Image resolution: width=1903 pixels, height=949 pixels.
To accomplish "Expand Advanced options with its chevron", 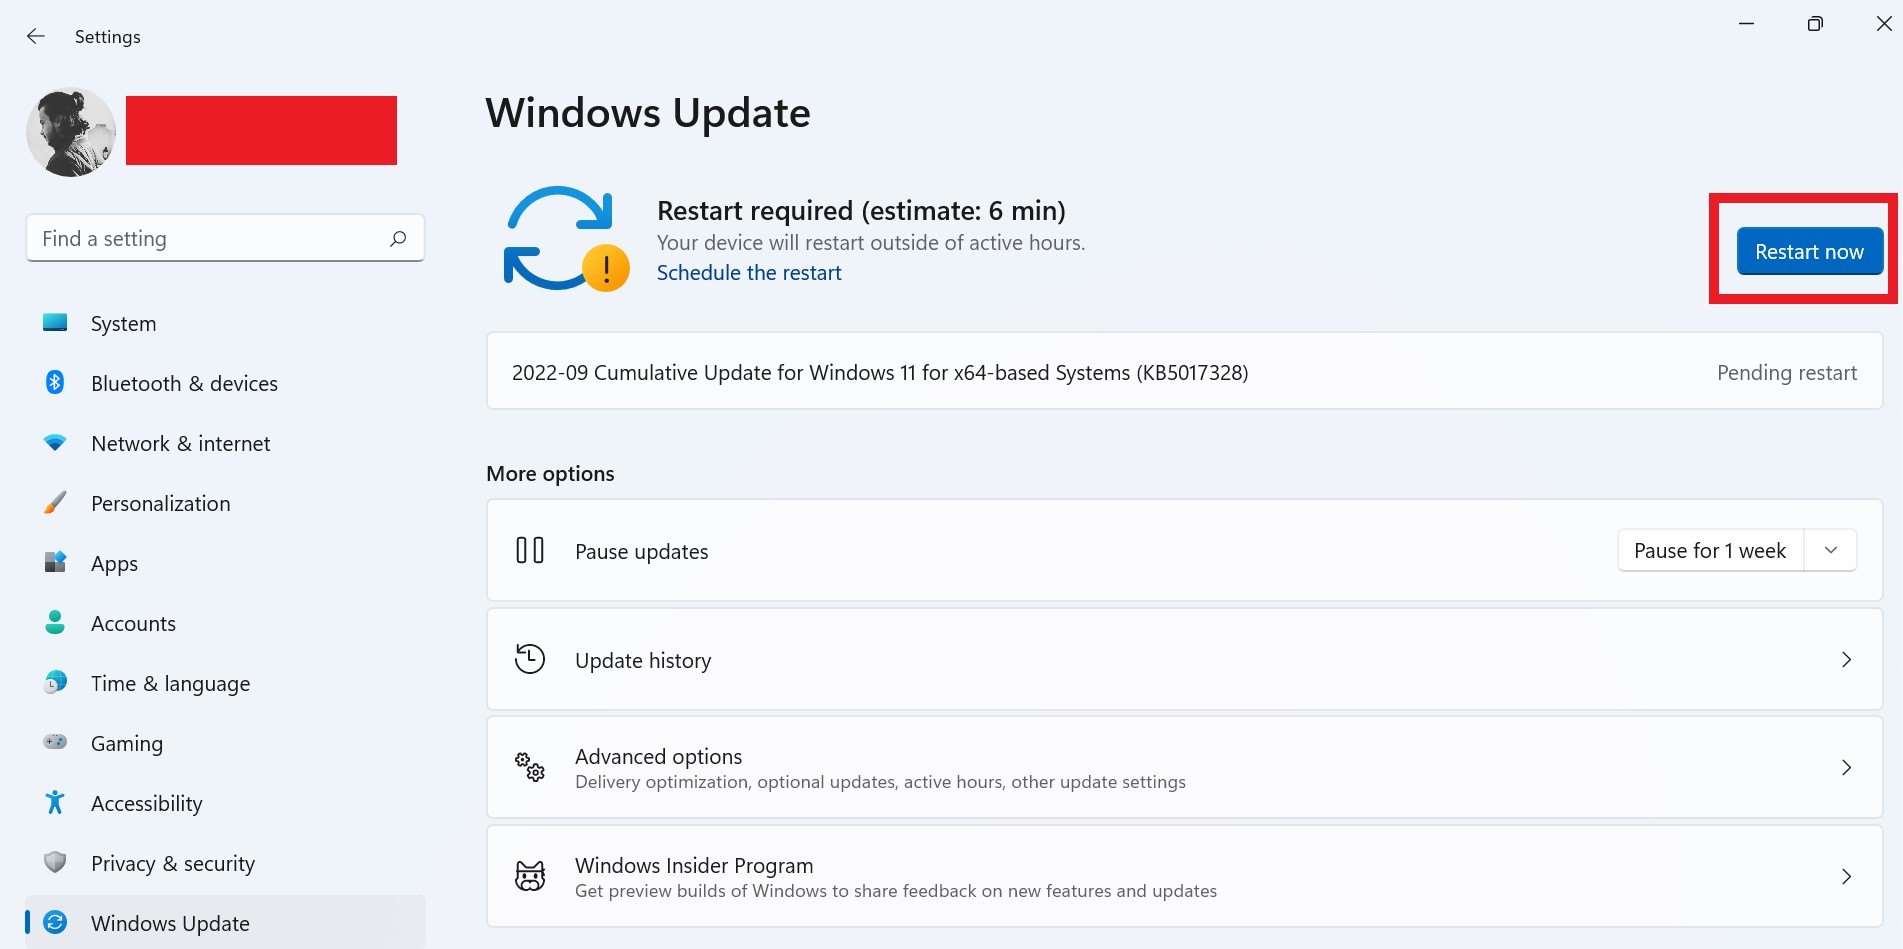I will (x=1847, y=768).
